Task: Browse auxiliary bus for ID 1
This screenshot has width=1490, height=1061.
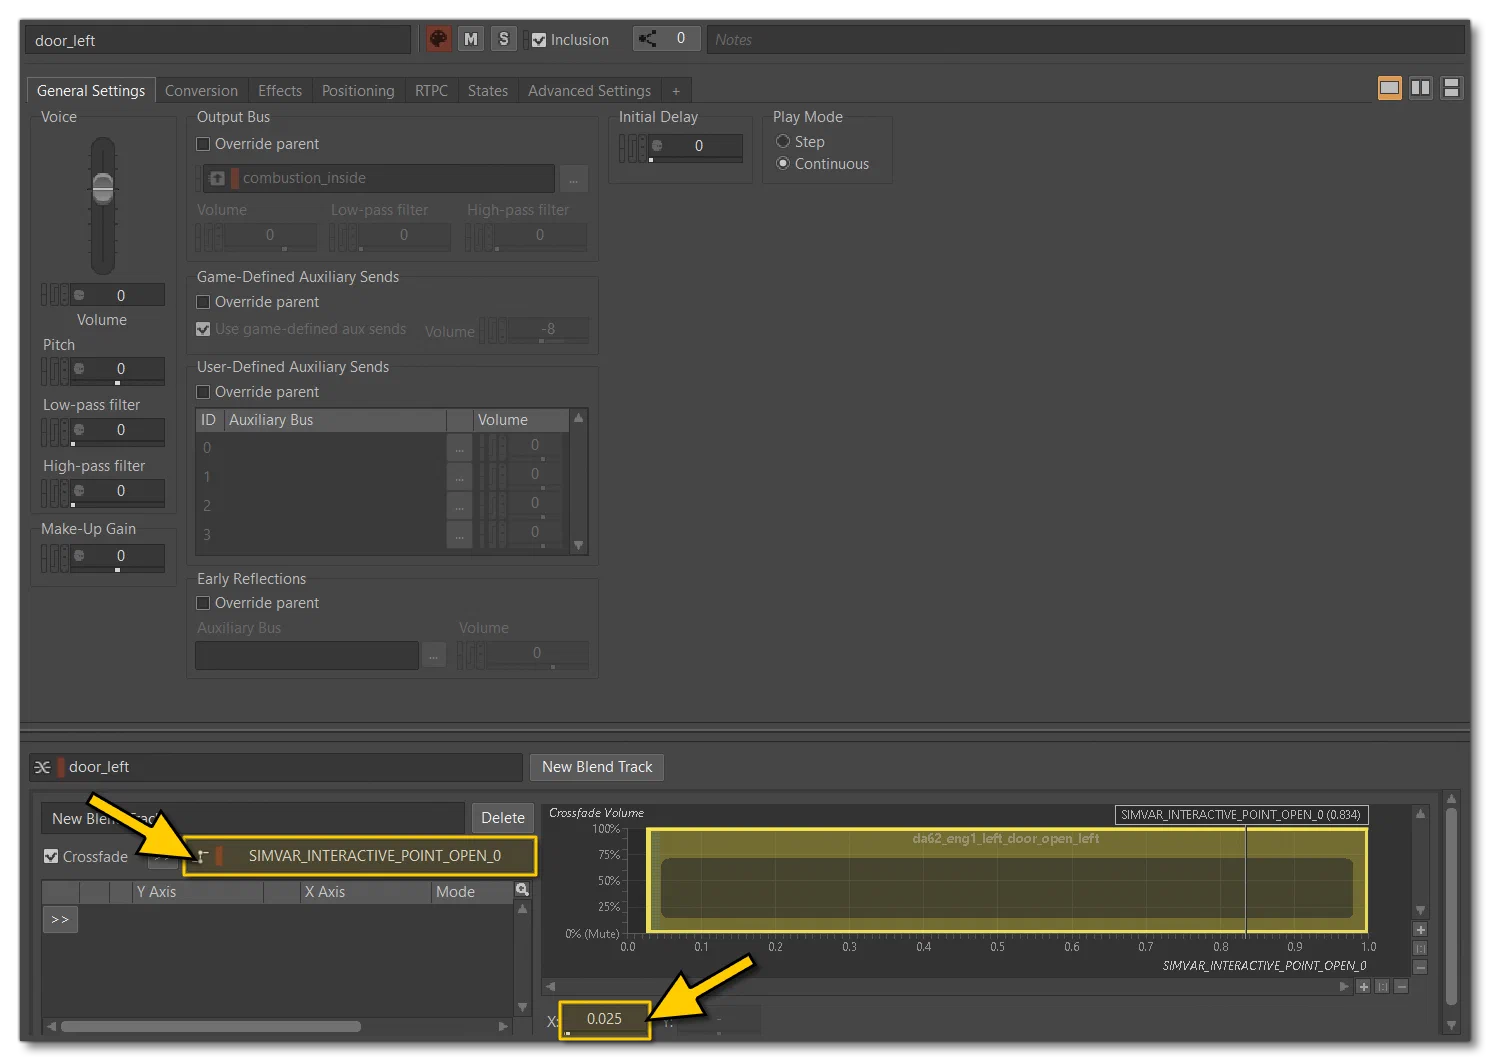Action: coord(459,477)
